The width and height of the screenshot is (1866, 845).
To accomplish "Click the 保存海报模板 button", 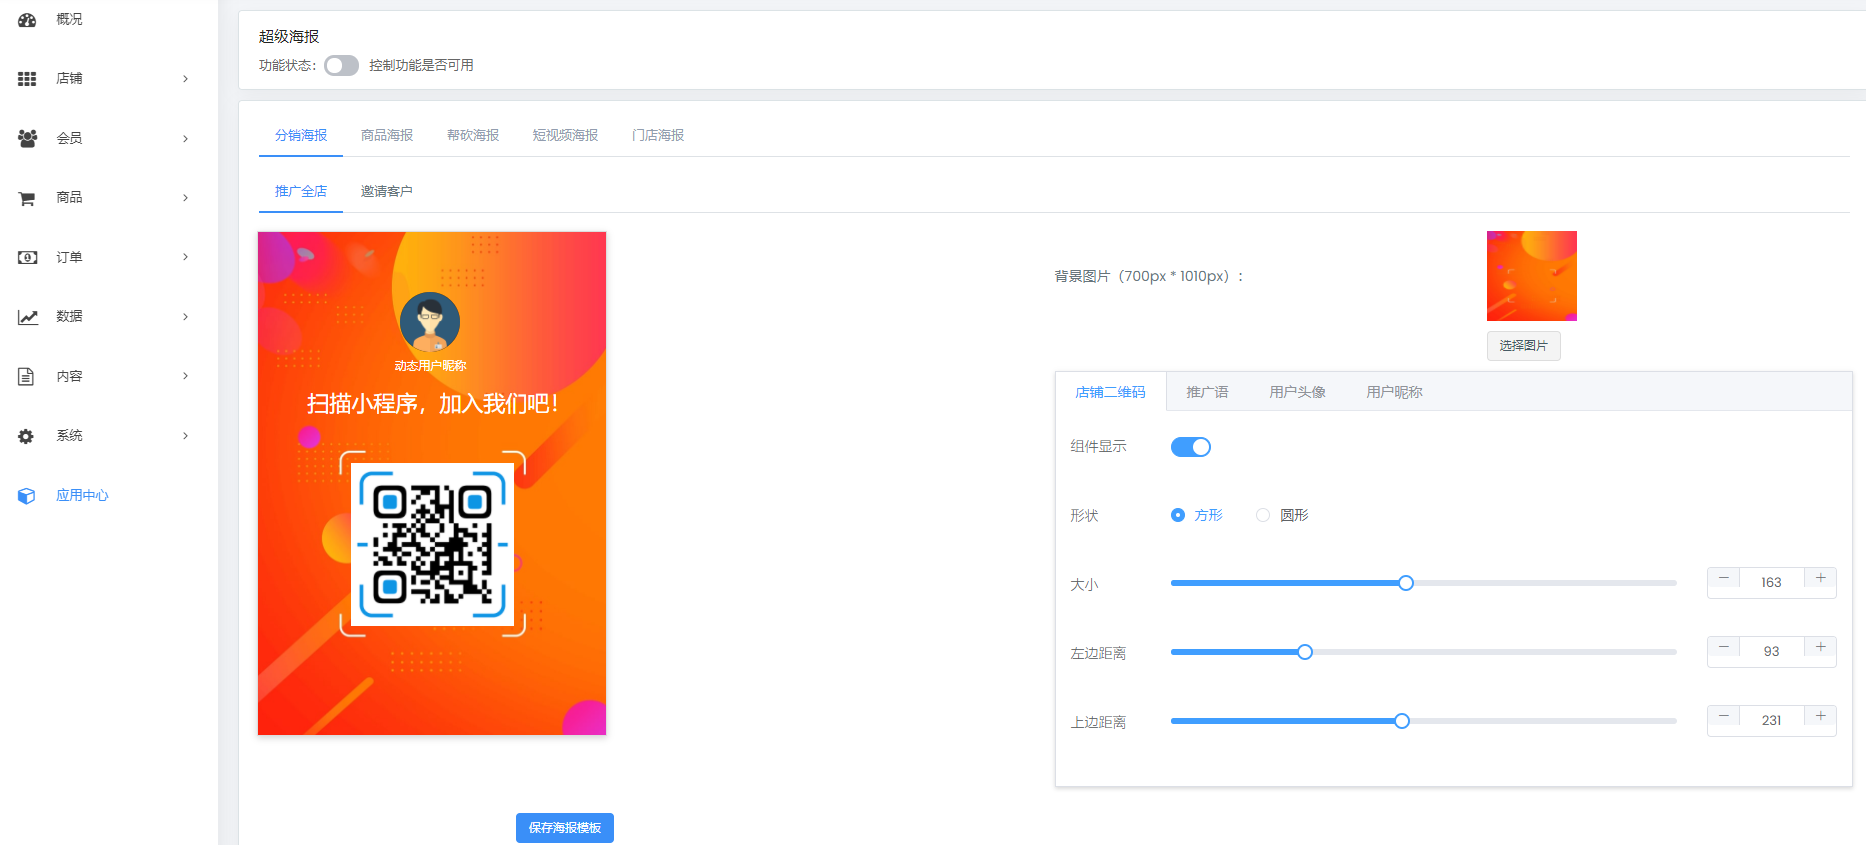I will (565, 828).
